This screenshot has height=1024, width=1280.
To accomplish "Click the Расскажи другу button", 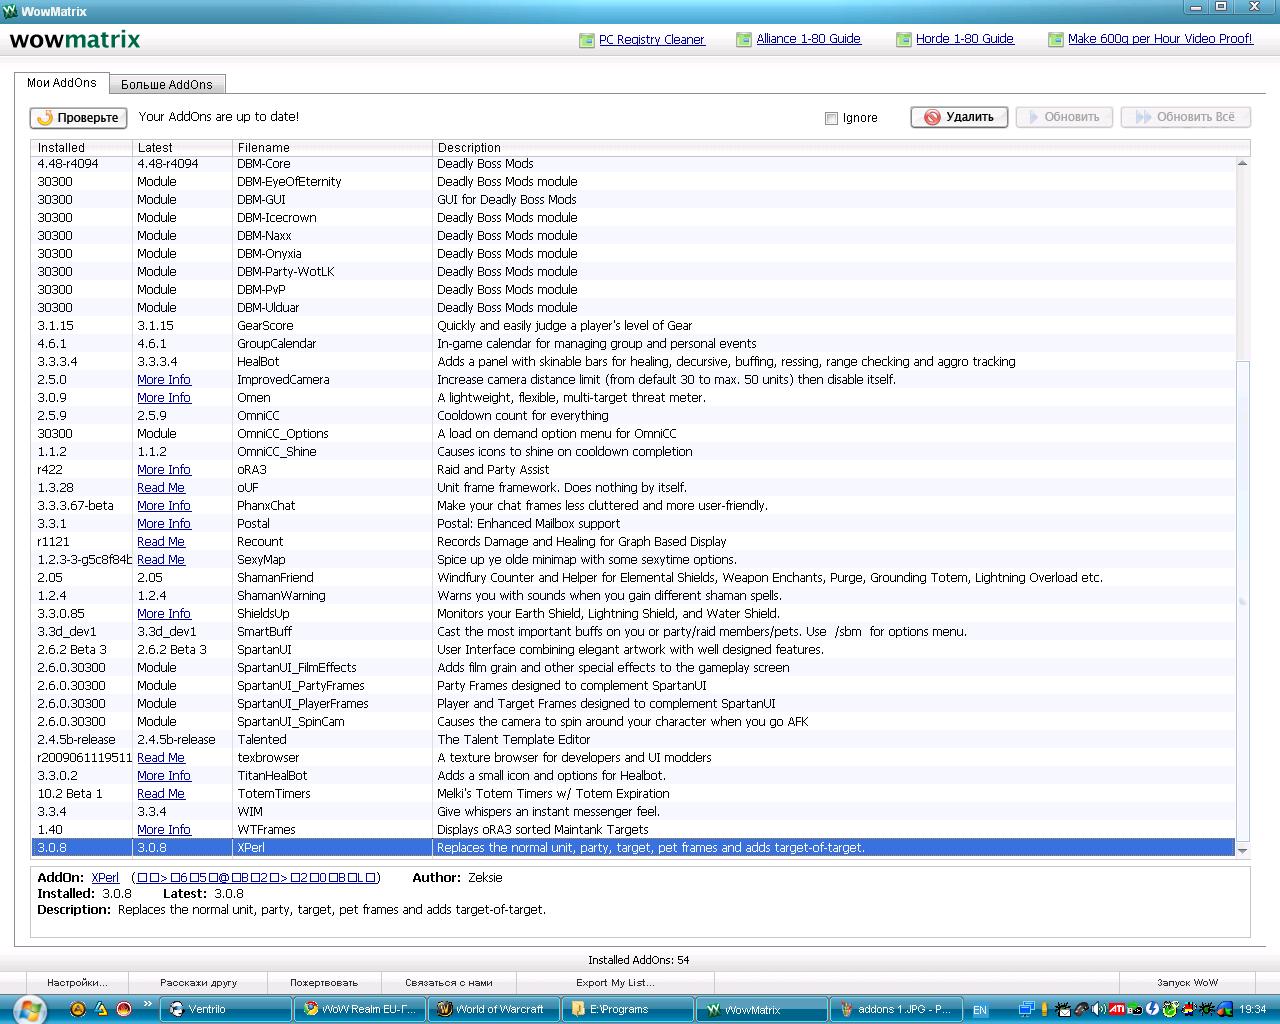I will 198,982.
